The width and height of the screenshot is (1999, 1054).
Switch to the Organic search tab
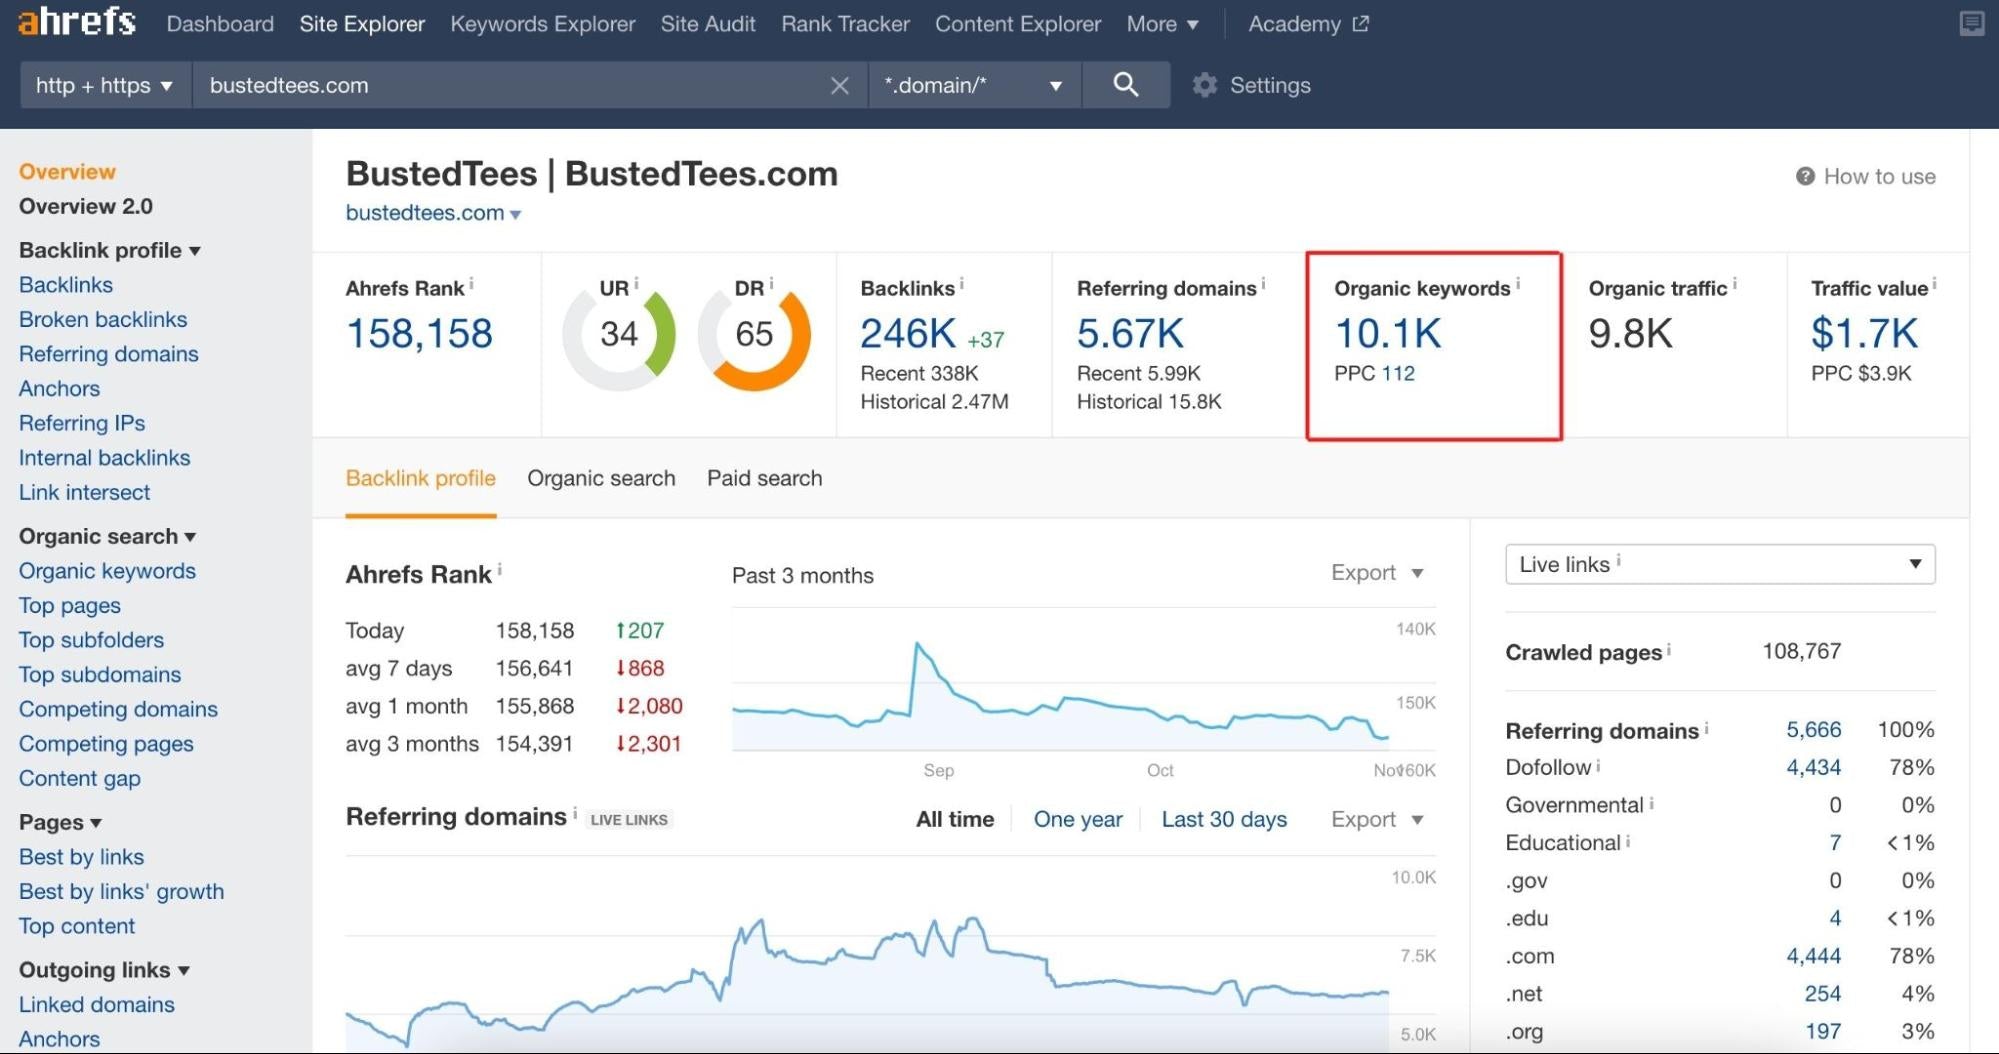tap(601, 478)
